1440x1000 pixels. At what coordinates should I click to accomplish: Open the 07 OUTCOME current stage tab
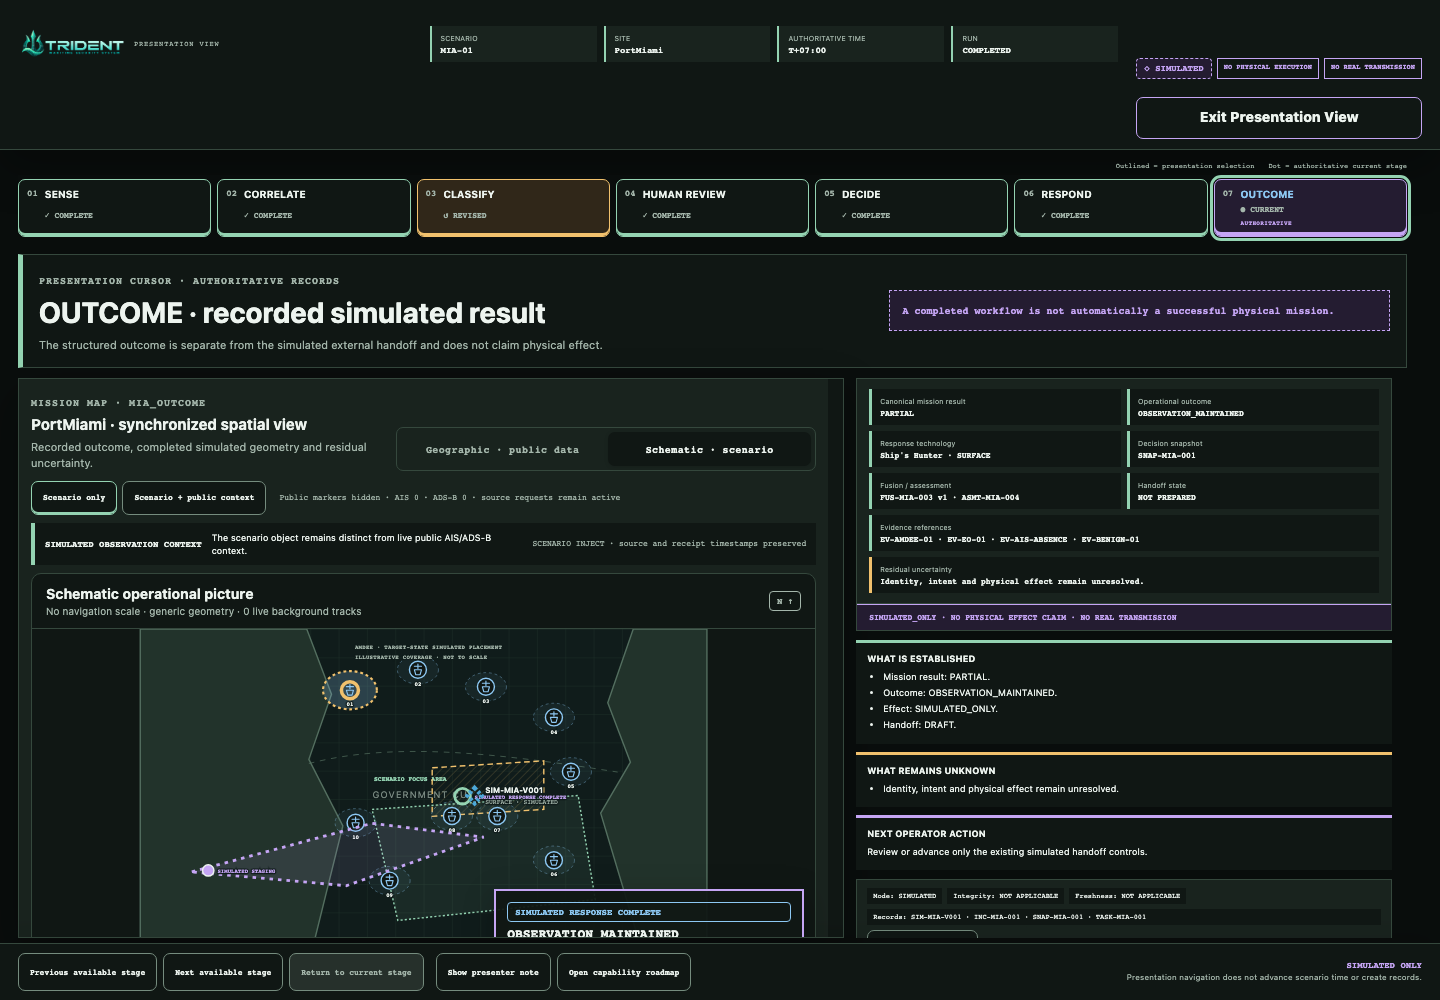click(x=1310, y=207)
